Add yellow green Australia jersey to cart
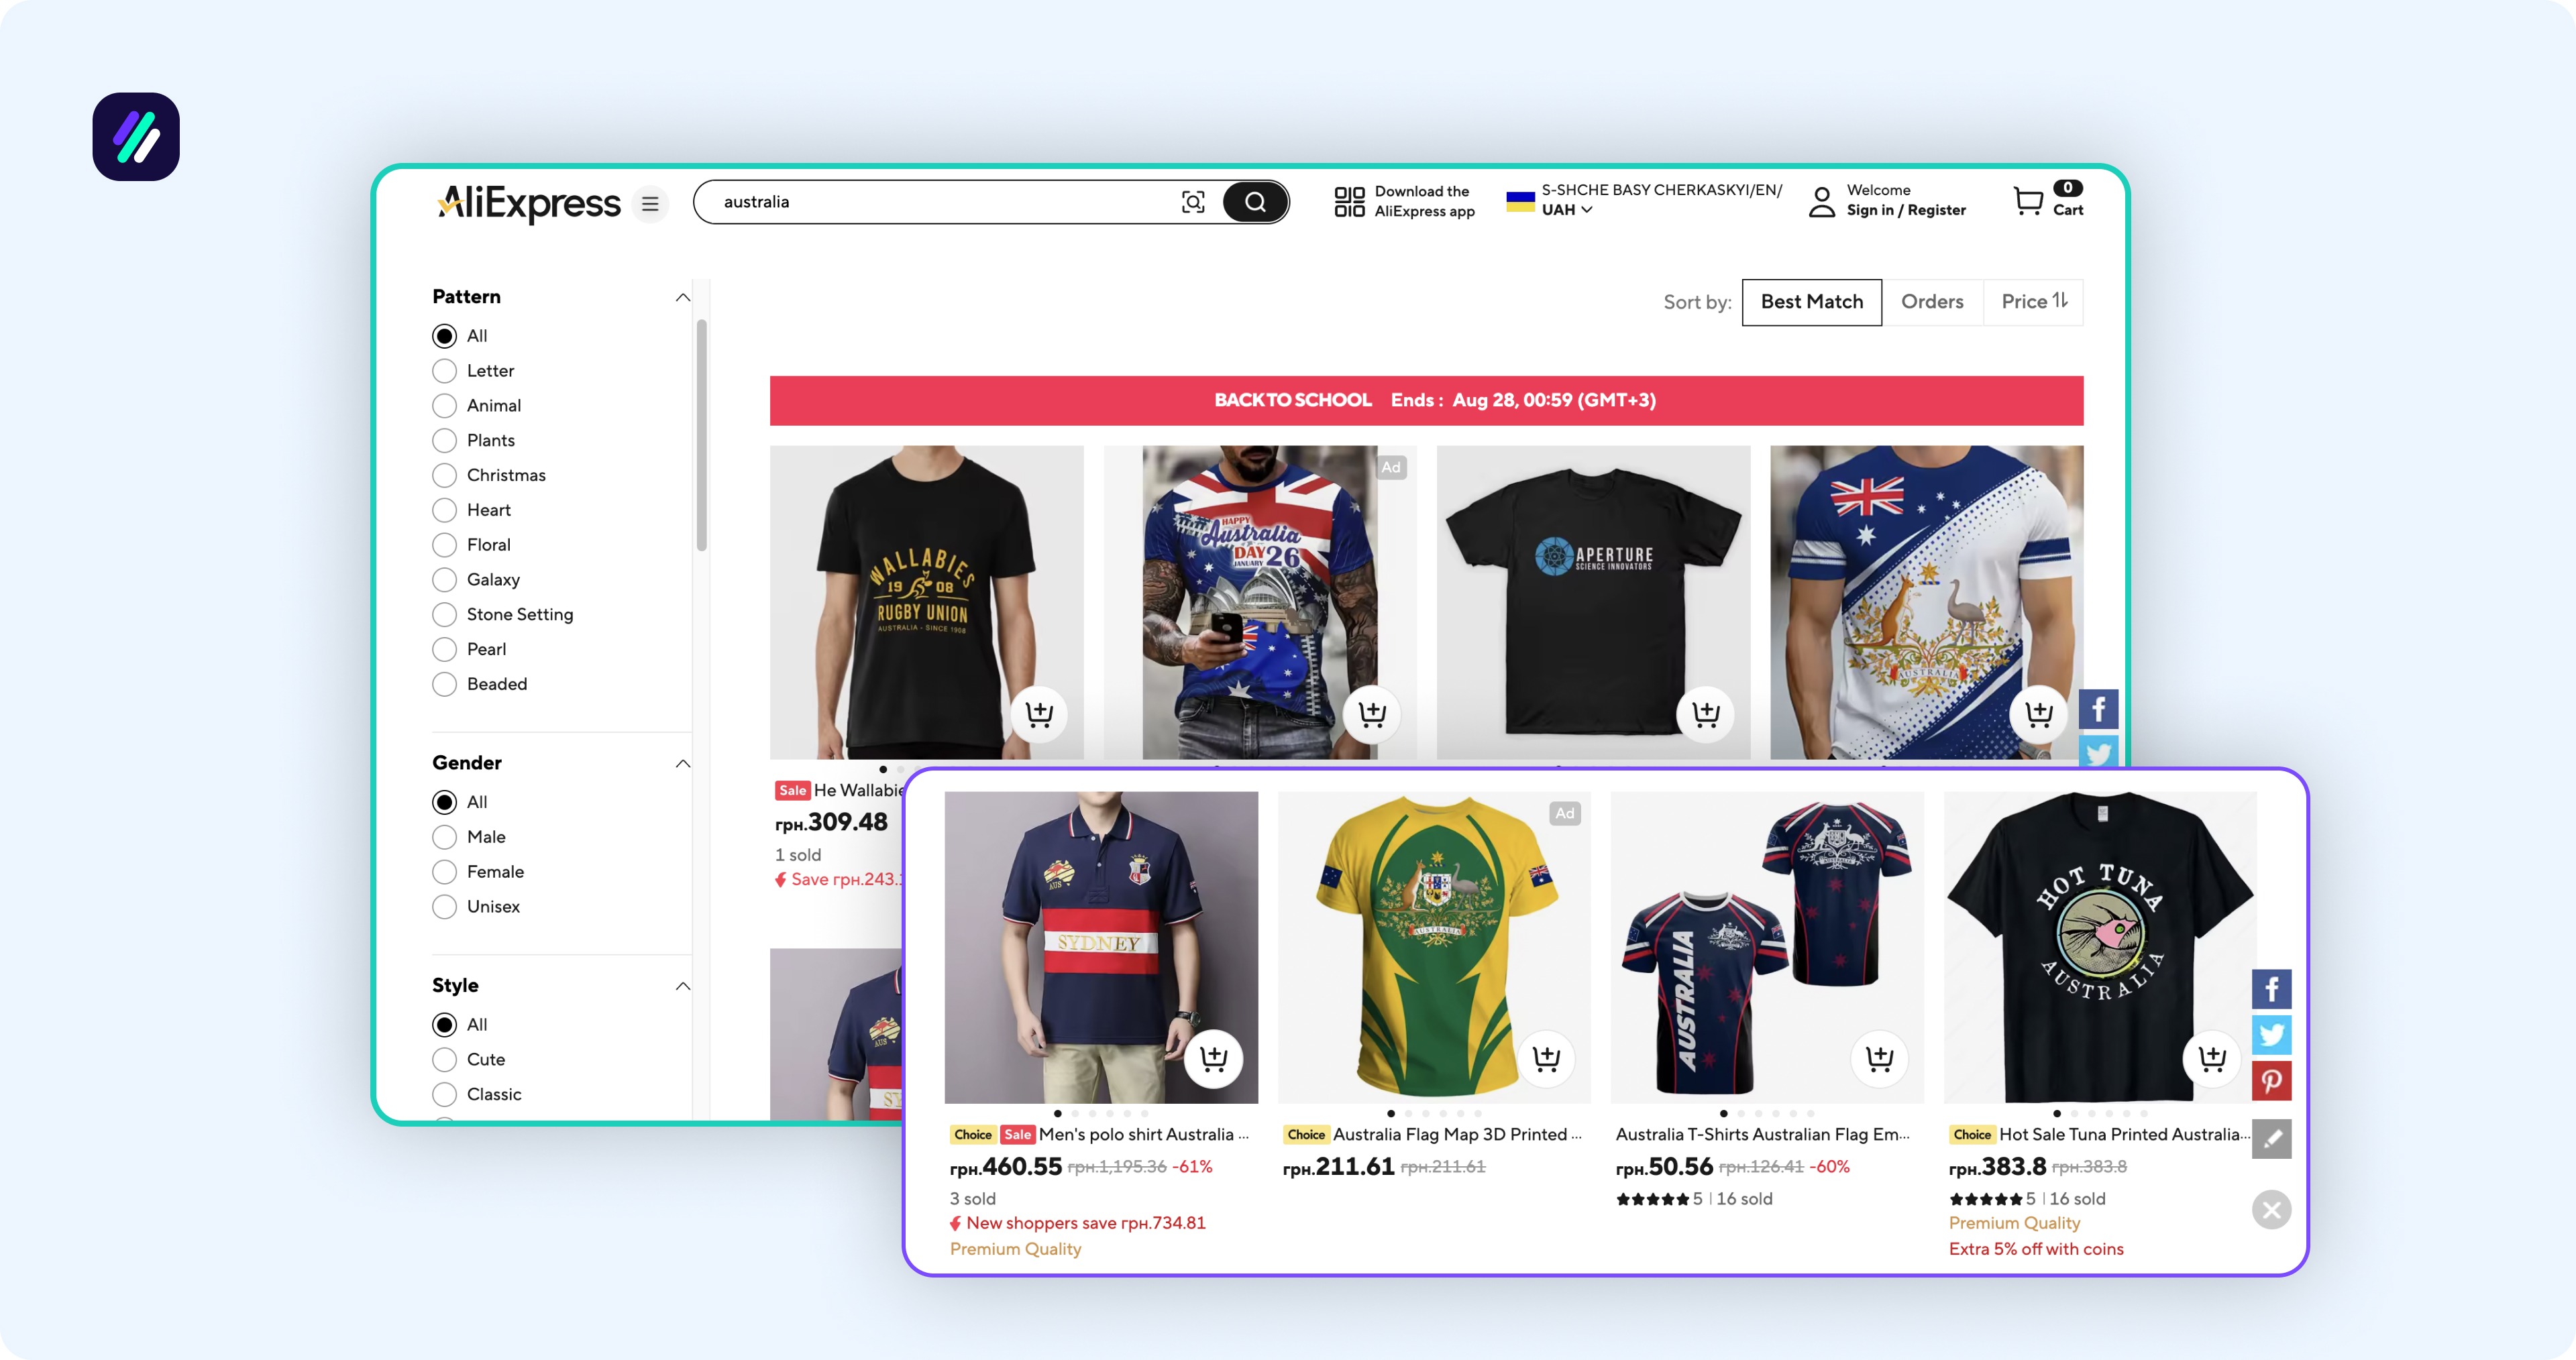 [x=1546, y=1058]
